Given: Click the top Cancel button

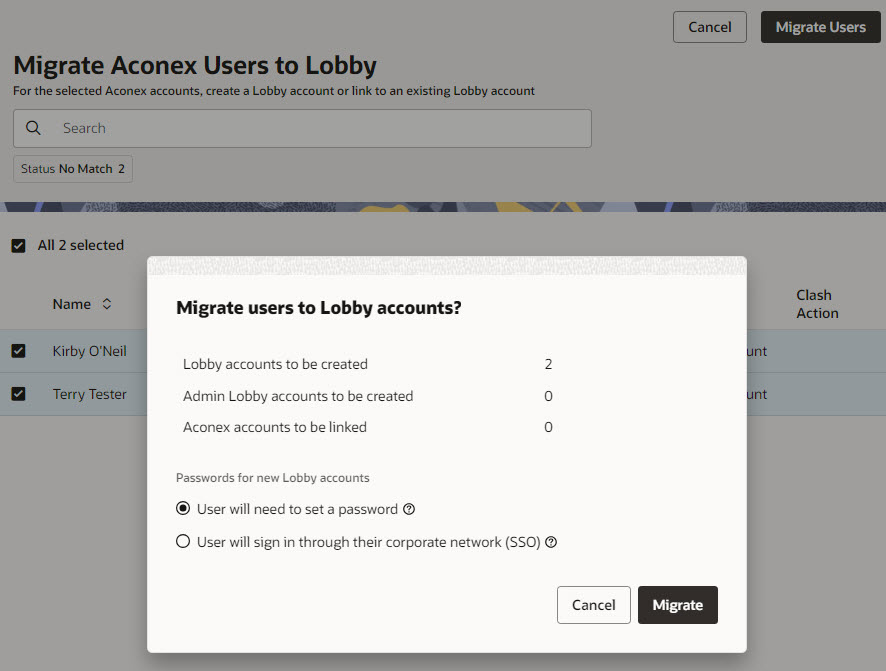Looking at the screenshot, I should pyautogui.click(x=710, y=27).
